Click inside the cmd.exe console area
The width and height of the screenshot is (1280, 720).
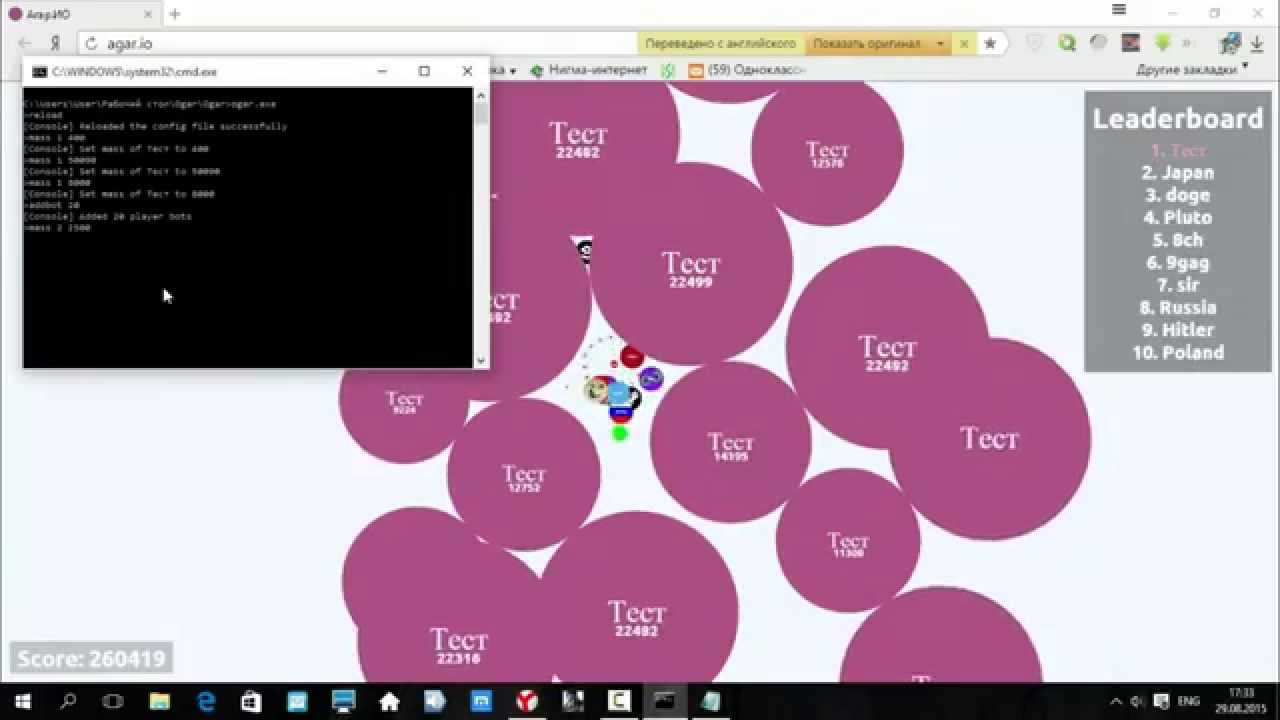(x=248, y=227)
